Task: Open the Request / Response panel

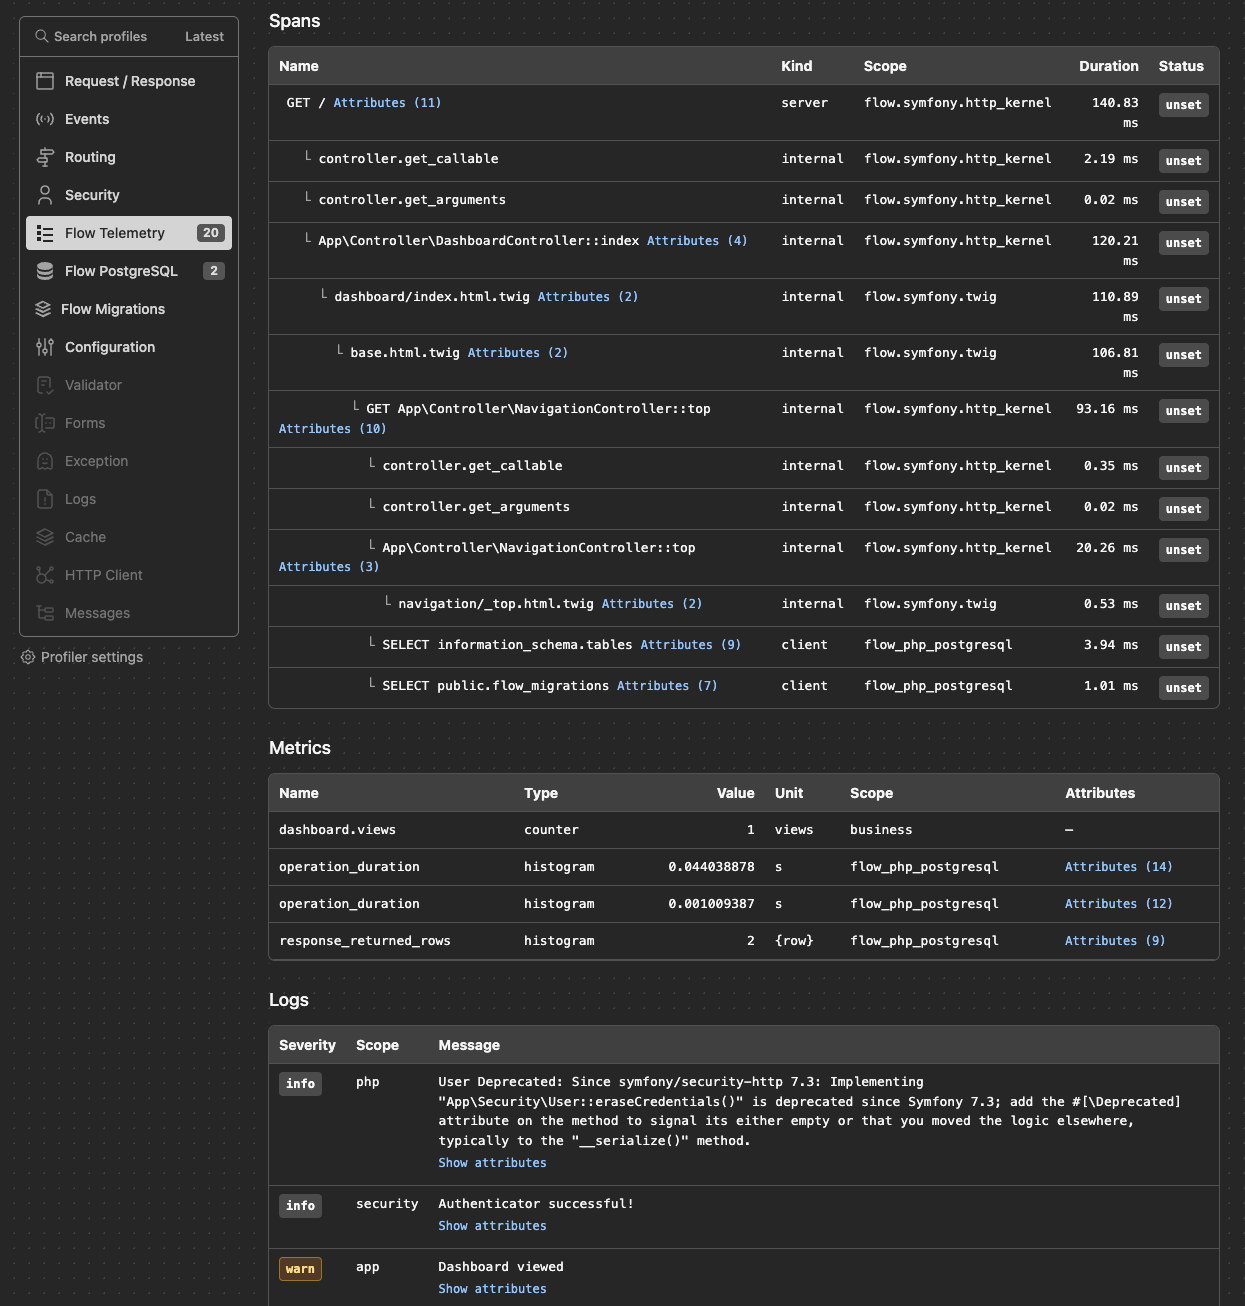Action: click(129, 81)
